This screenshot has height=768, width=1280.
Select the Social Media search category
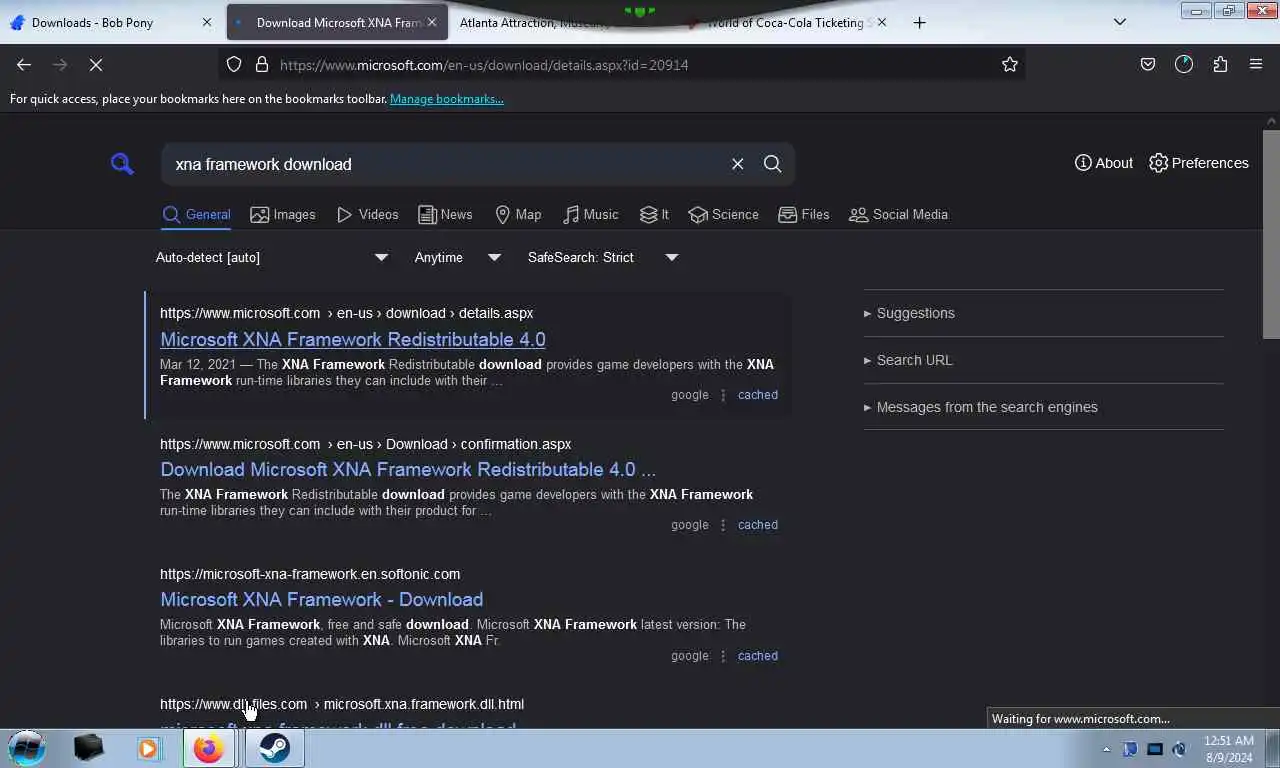point(898,214)
